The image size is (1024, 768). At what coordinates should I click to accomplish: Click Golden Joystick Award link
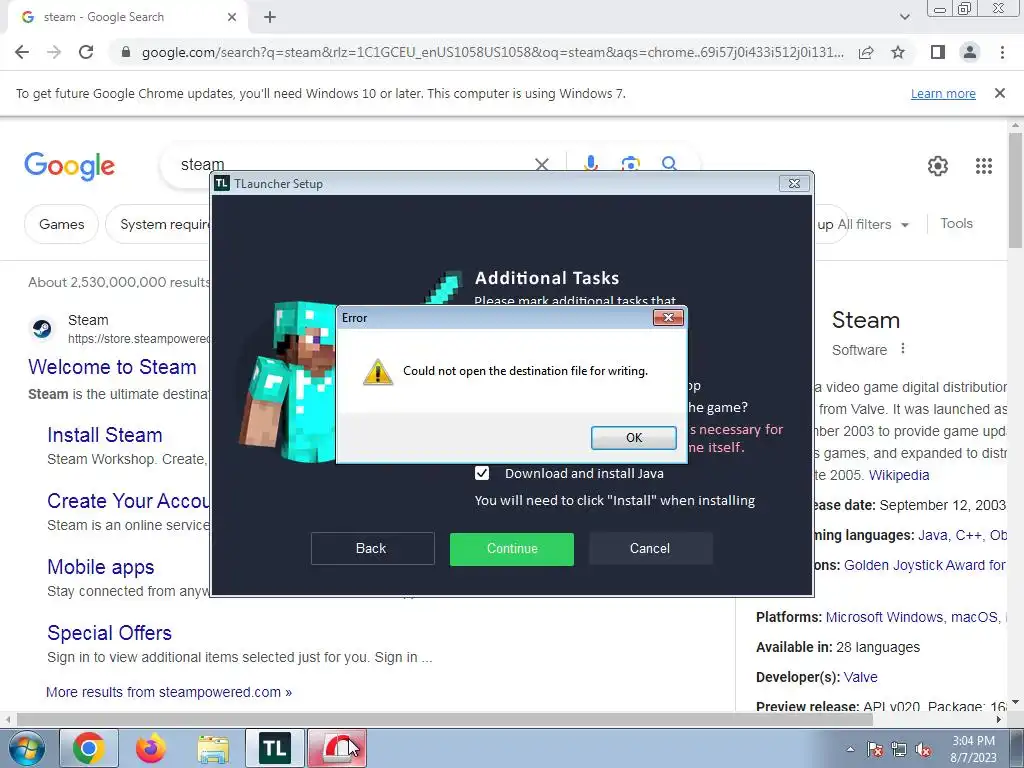(924, 566)
